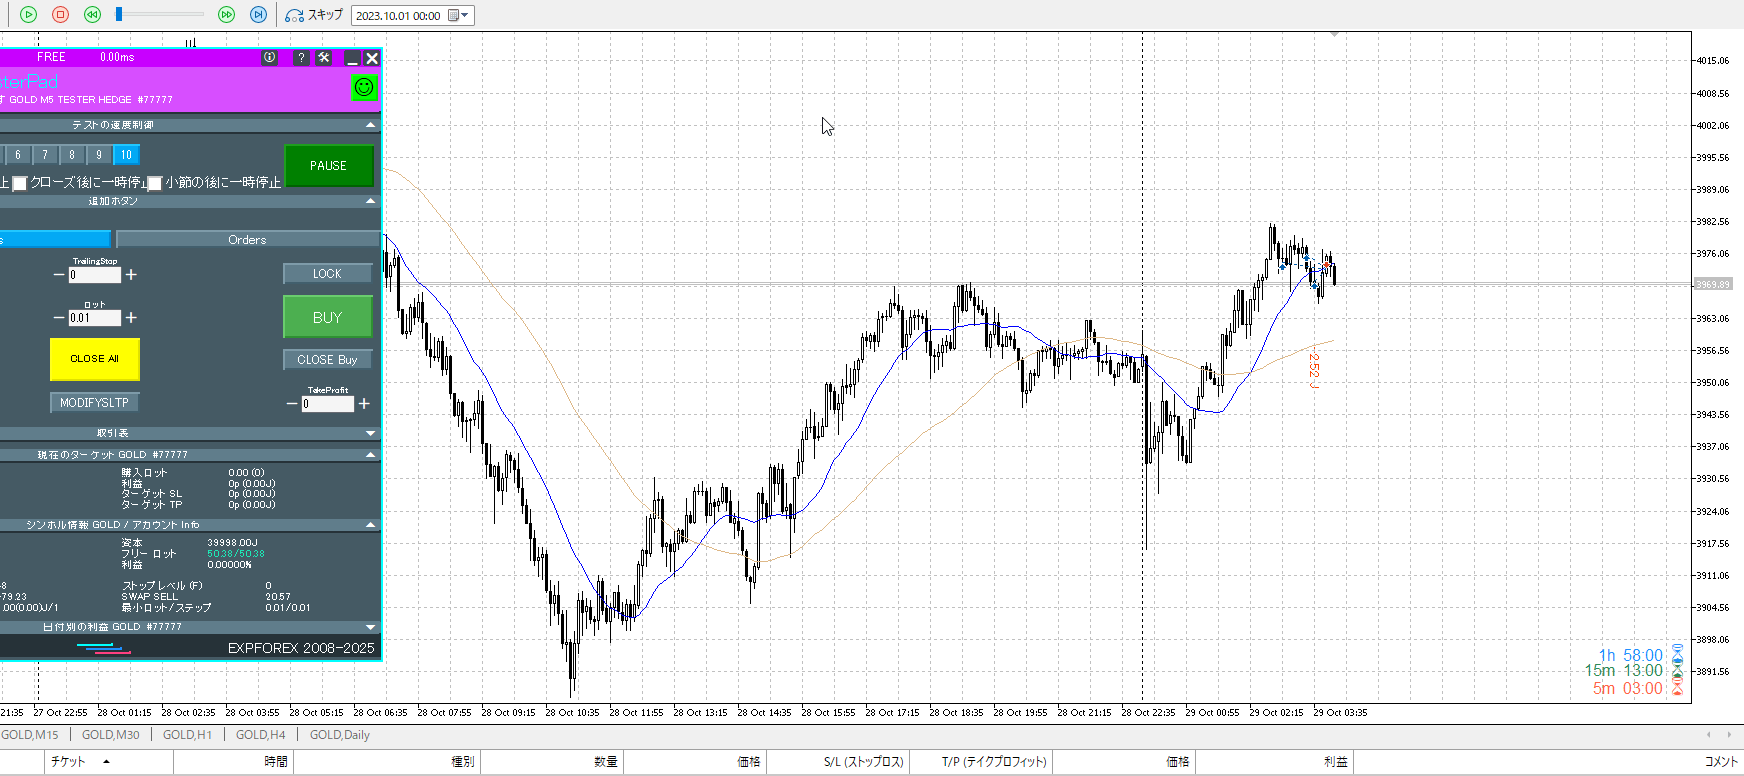
Task: Click the rewind (slow down) button
Action: tap(92, 15)
